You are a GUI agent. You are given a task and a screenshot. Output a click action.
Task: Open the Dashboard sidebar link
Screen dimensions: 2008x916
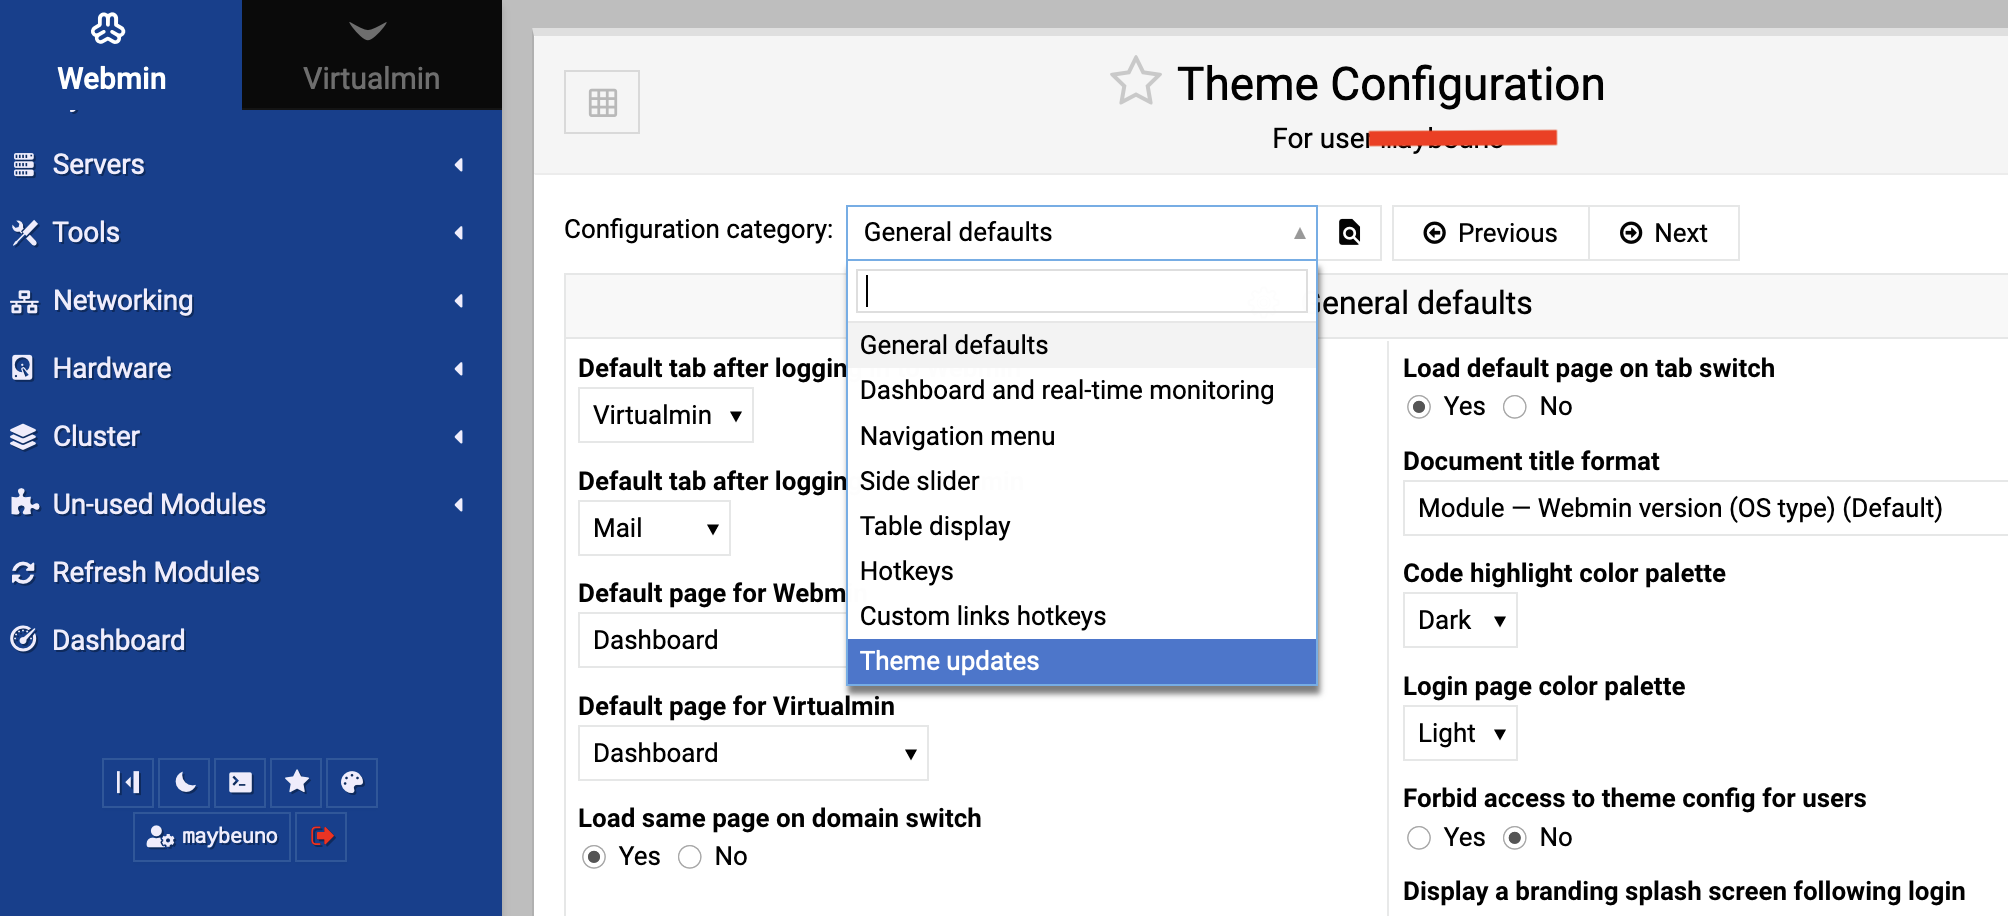coord(118,640)
